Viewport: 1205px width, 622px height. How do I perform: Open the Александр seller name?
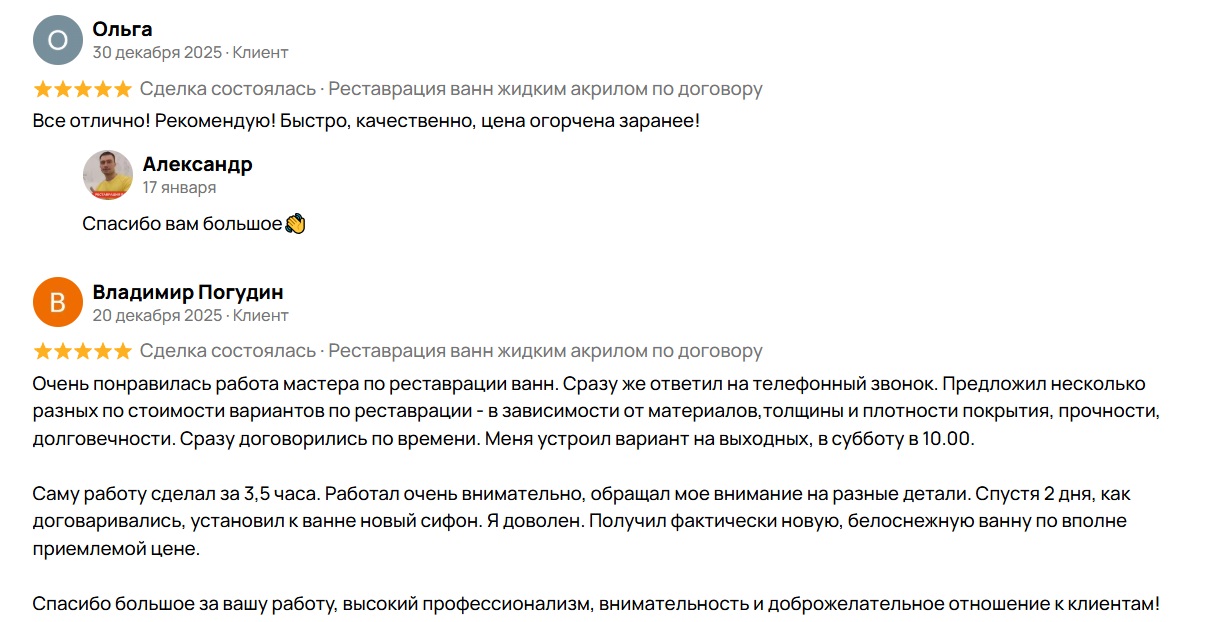(197, 164)
